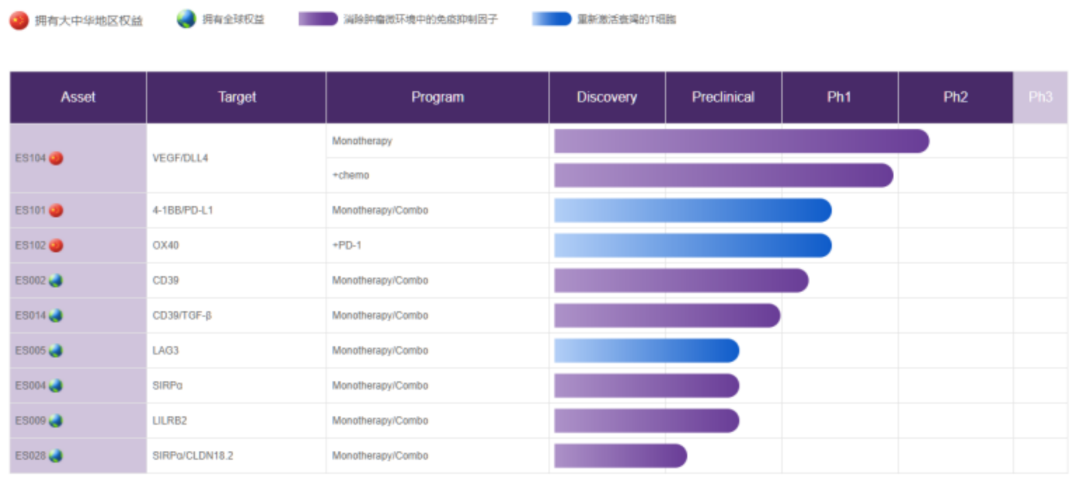Viewport: 1080px width, 478px height.
Task: Click the blue LAG3 progress bar
Action: click(x=646, y=351)
